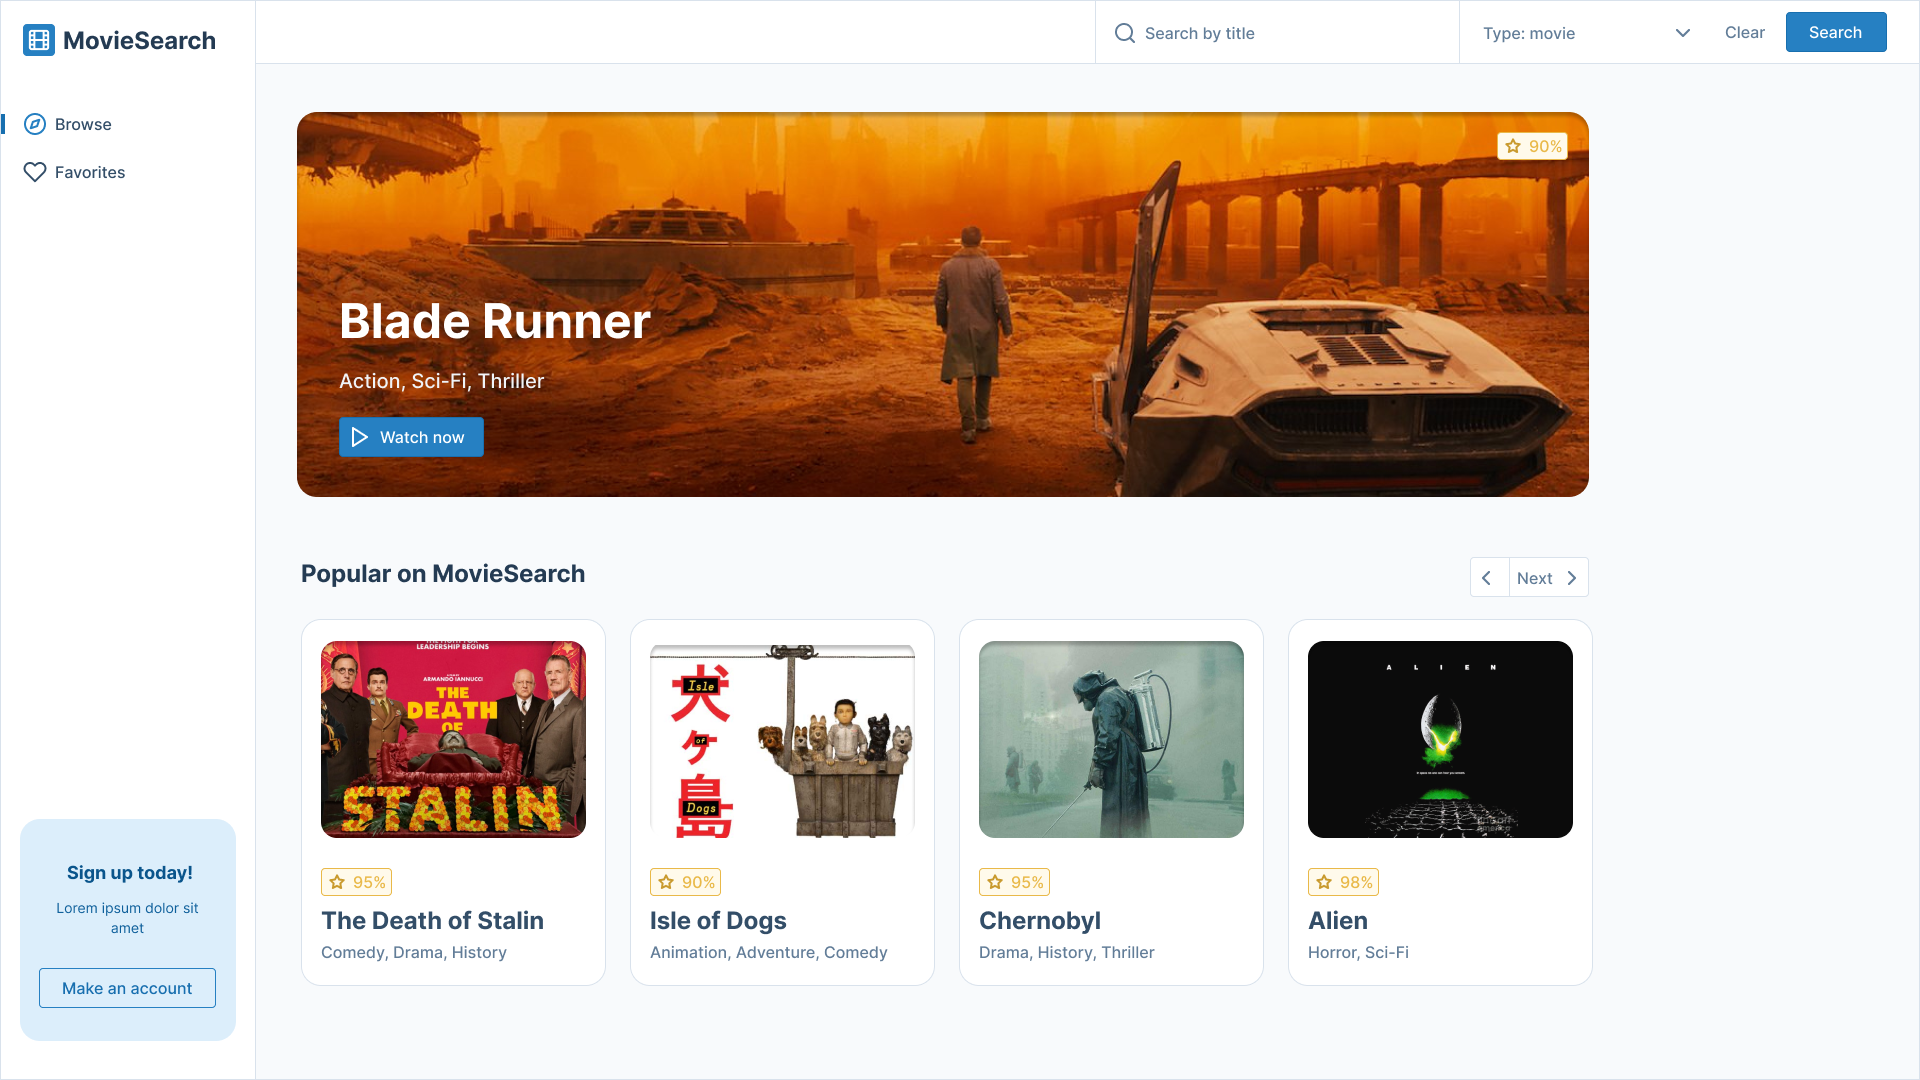Click the star badge showing 98% on Alien
The image size is (1920, 1080).
pyautogui.click(x=1343, y=881)
